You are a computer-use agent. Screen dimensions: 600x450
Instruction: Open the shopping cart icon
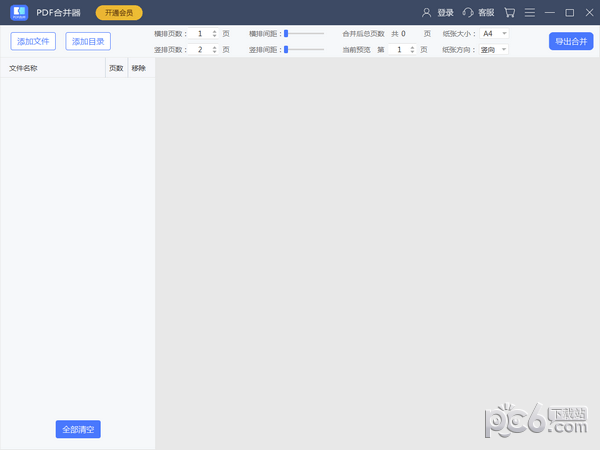510,13
